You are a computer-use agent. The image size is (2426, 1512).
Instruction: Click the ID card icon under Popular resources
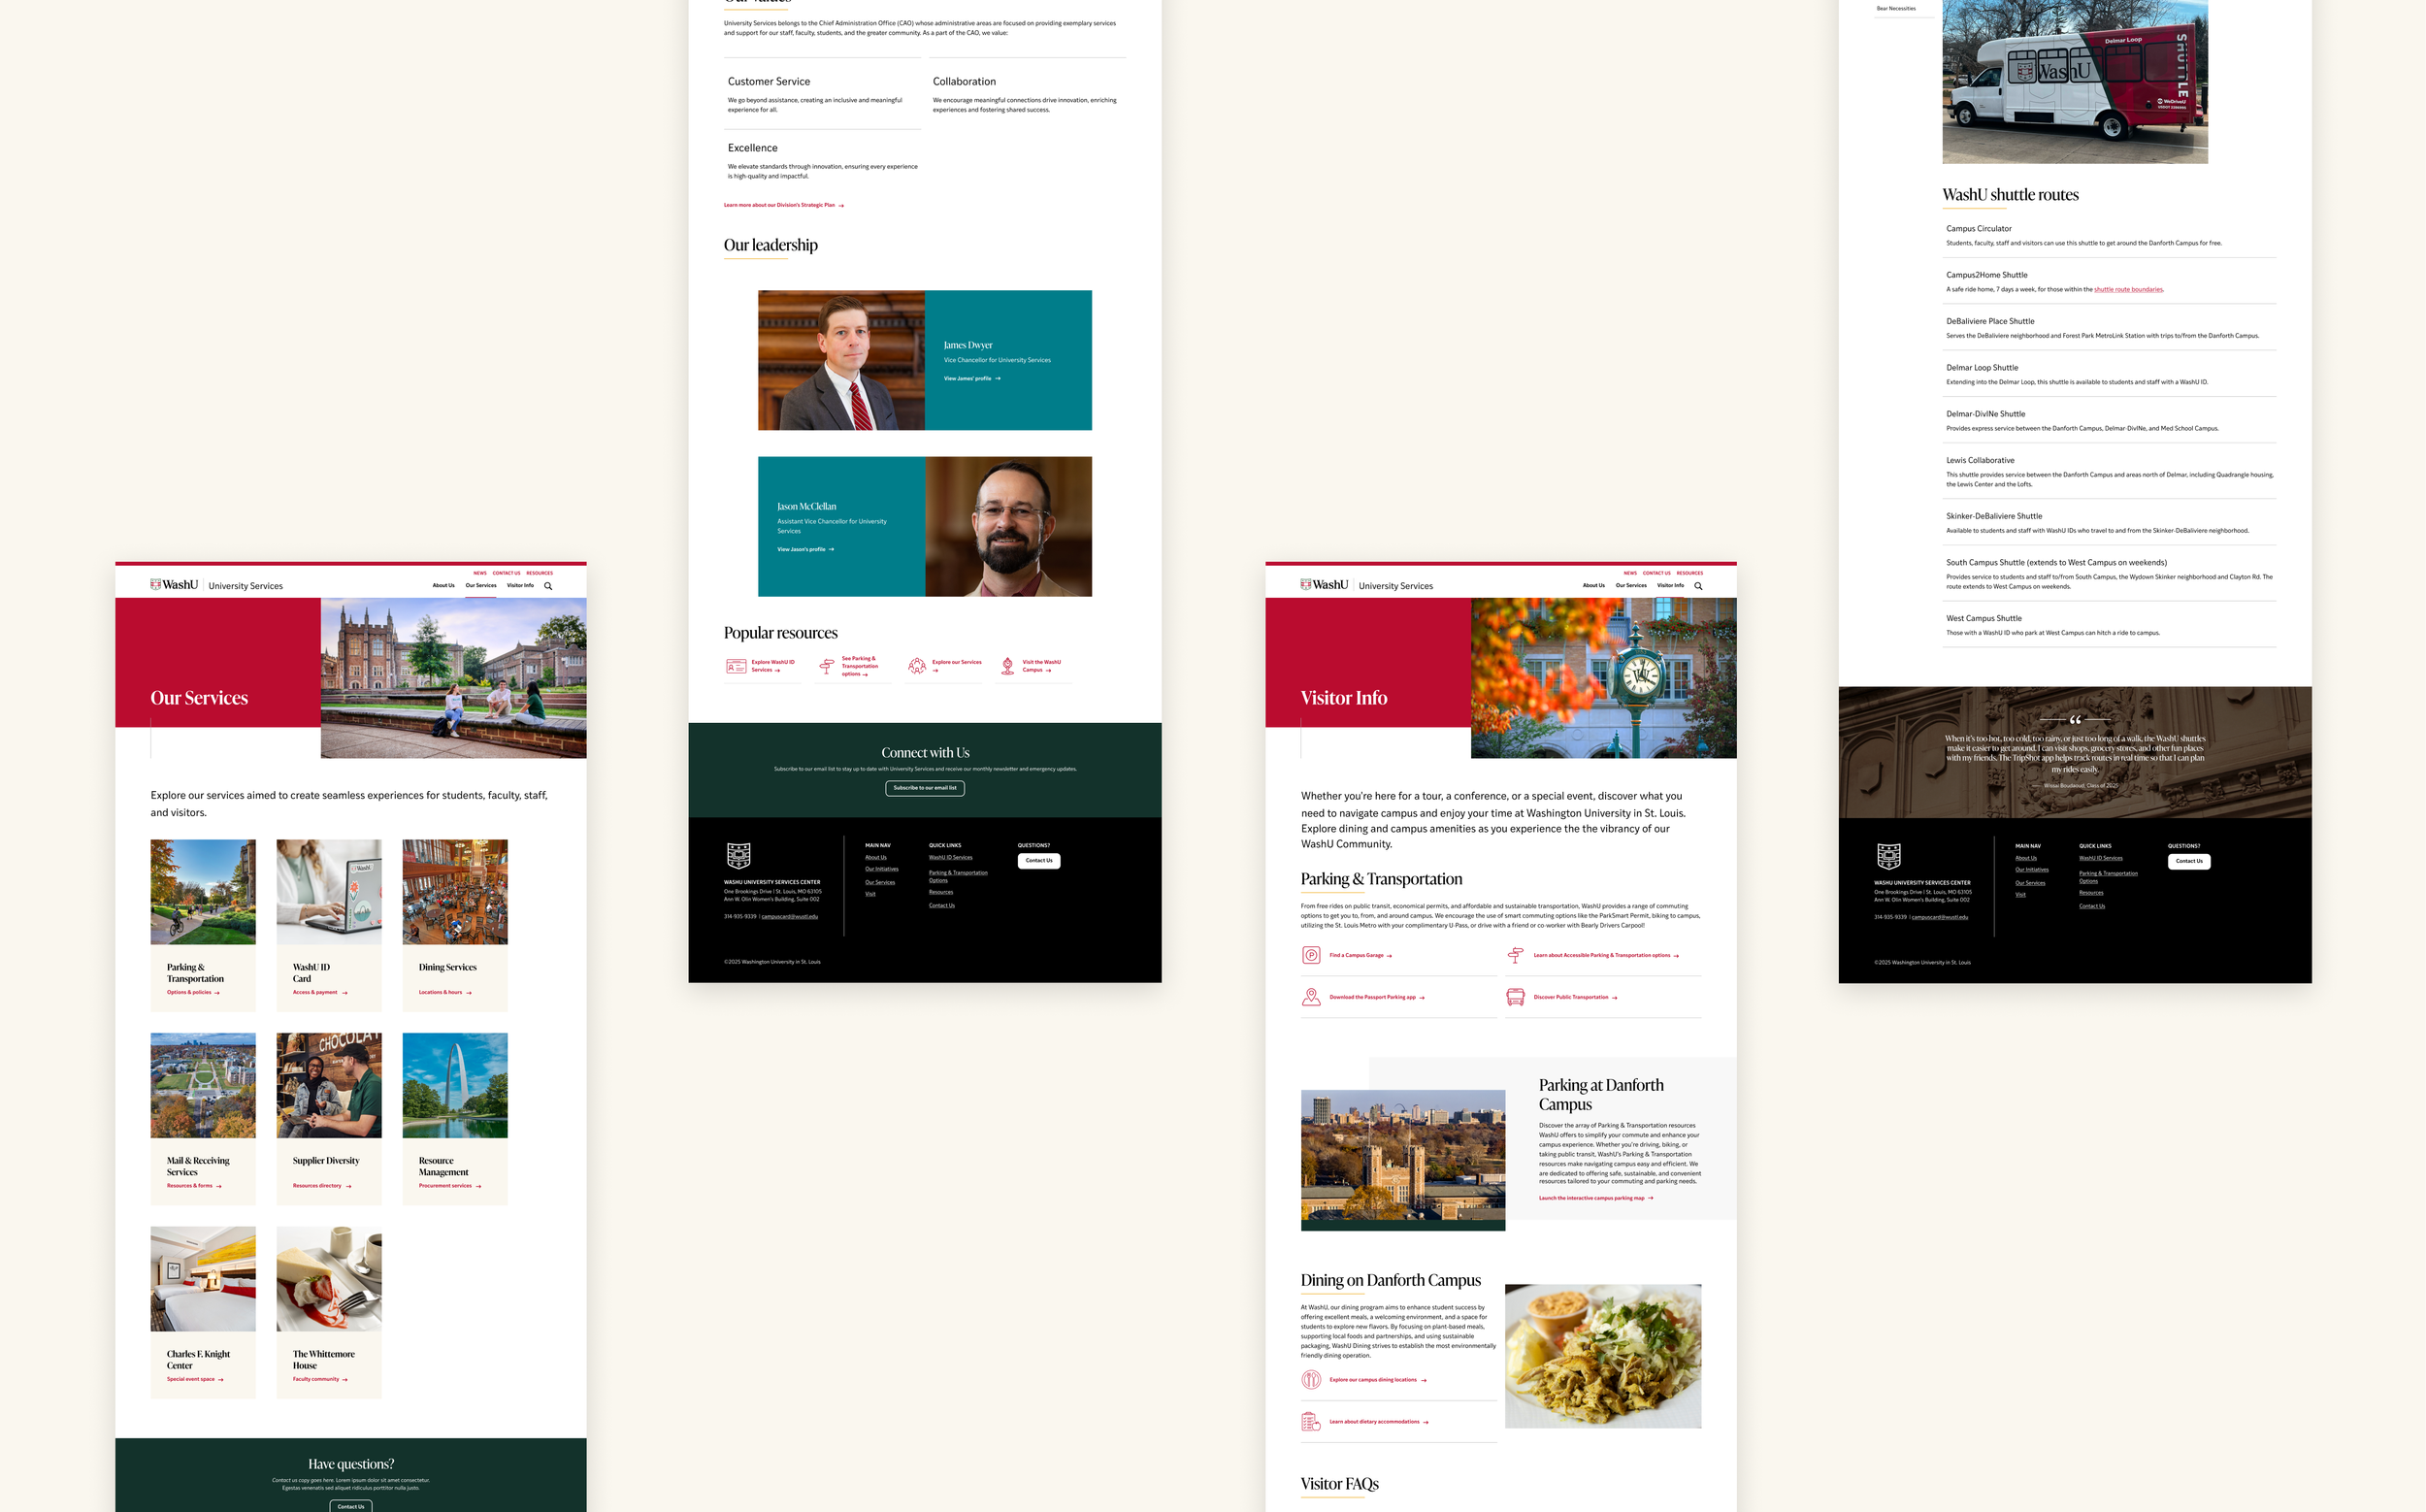[736, 666]
